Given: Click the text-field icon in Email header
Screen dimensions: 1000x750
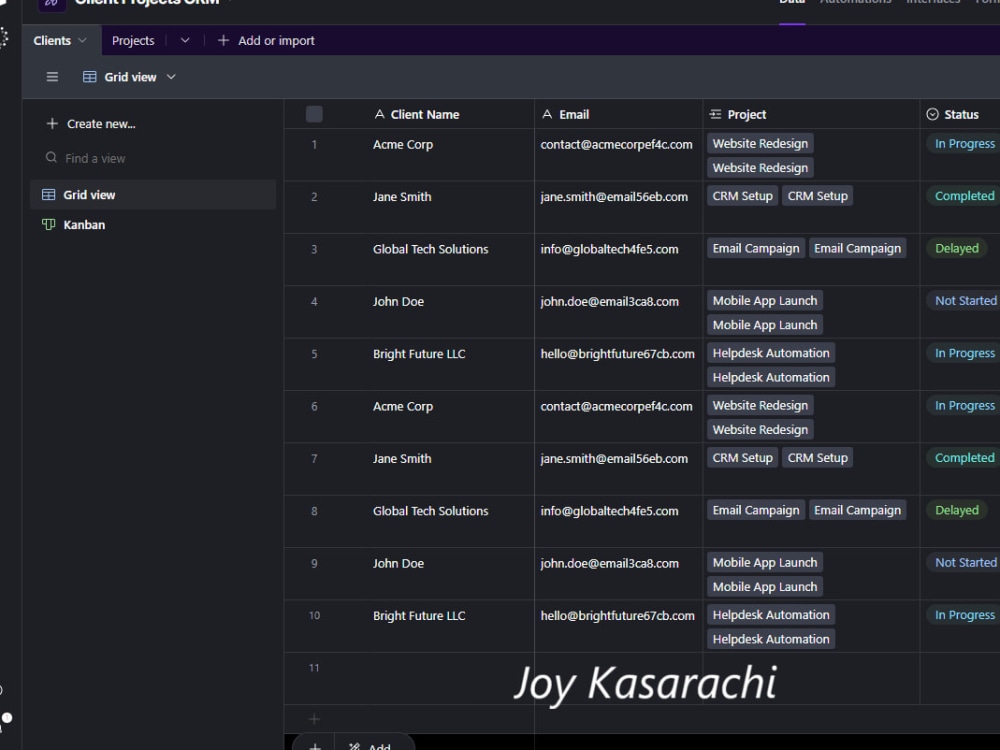Looking at the screenshot, I should [547, 114].
